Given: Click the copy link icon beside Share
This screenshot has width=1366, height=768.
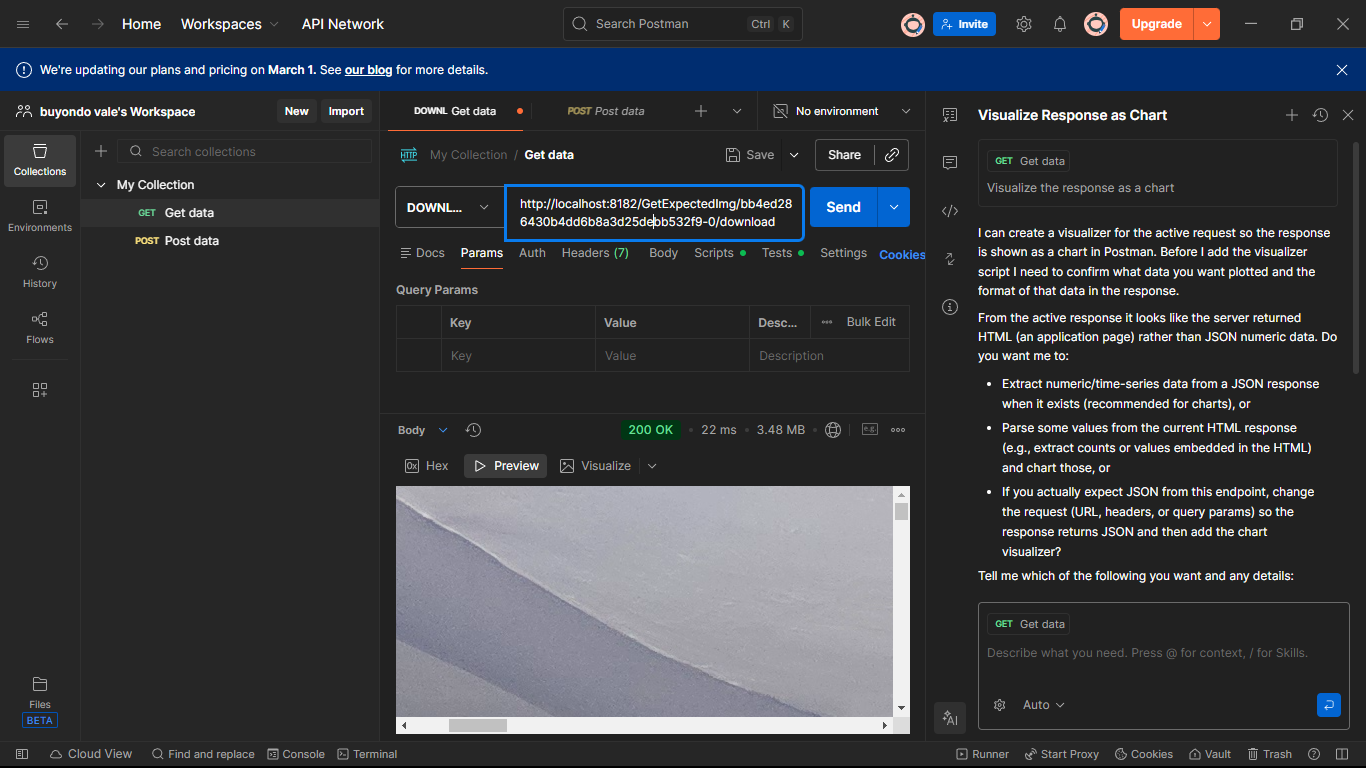Looking at the screenshot, I should (x=891, y=155).
